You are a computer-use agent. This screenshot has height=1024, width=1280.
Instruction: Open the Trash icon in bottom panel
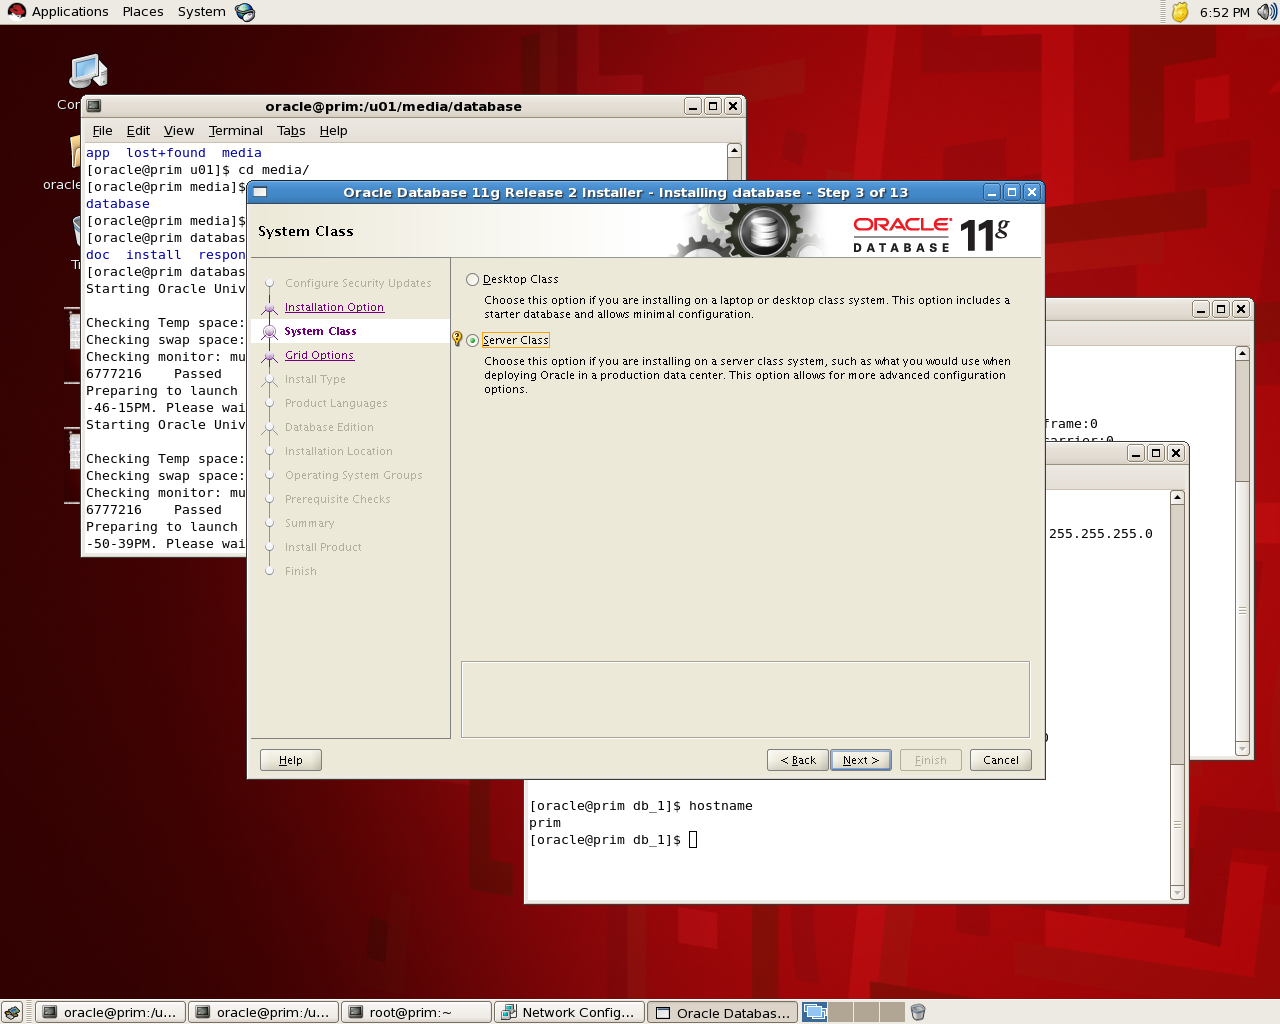pyautogui.click(x=918, y=1012)
